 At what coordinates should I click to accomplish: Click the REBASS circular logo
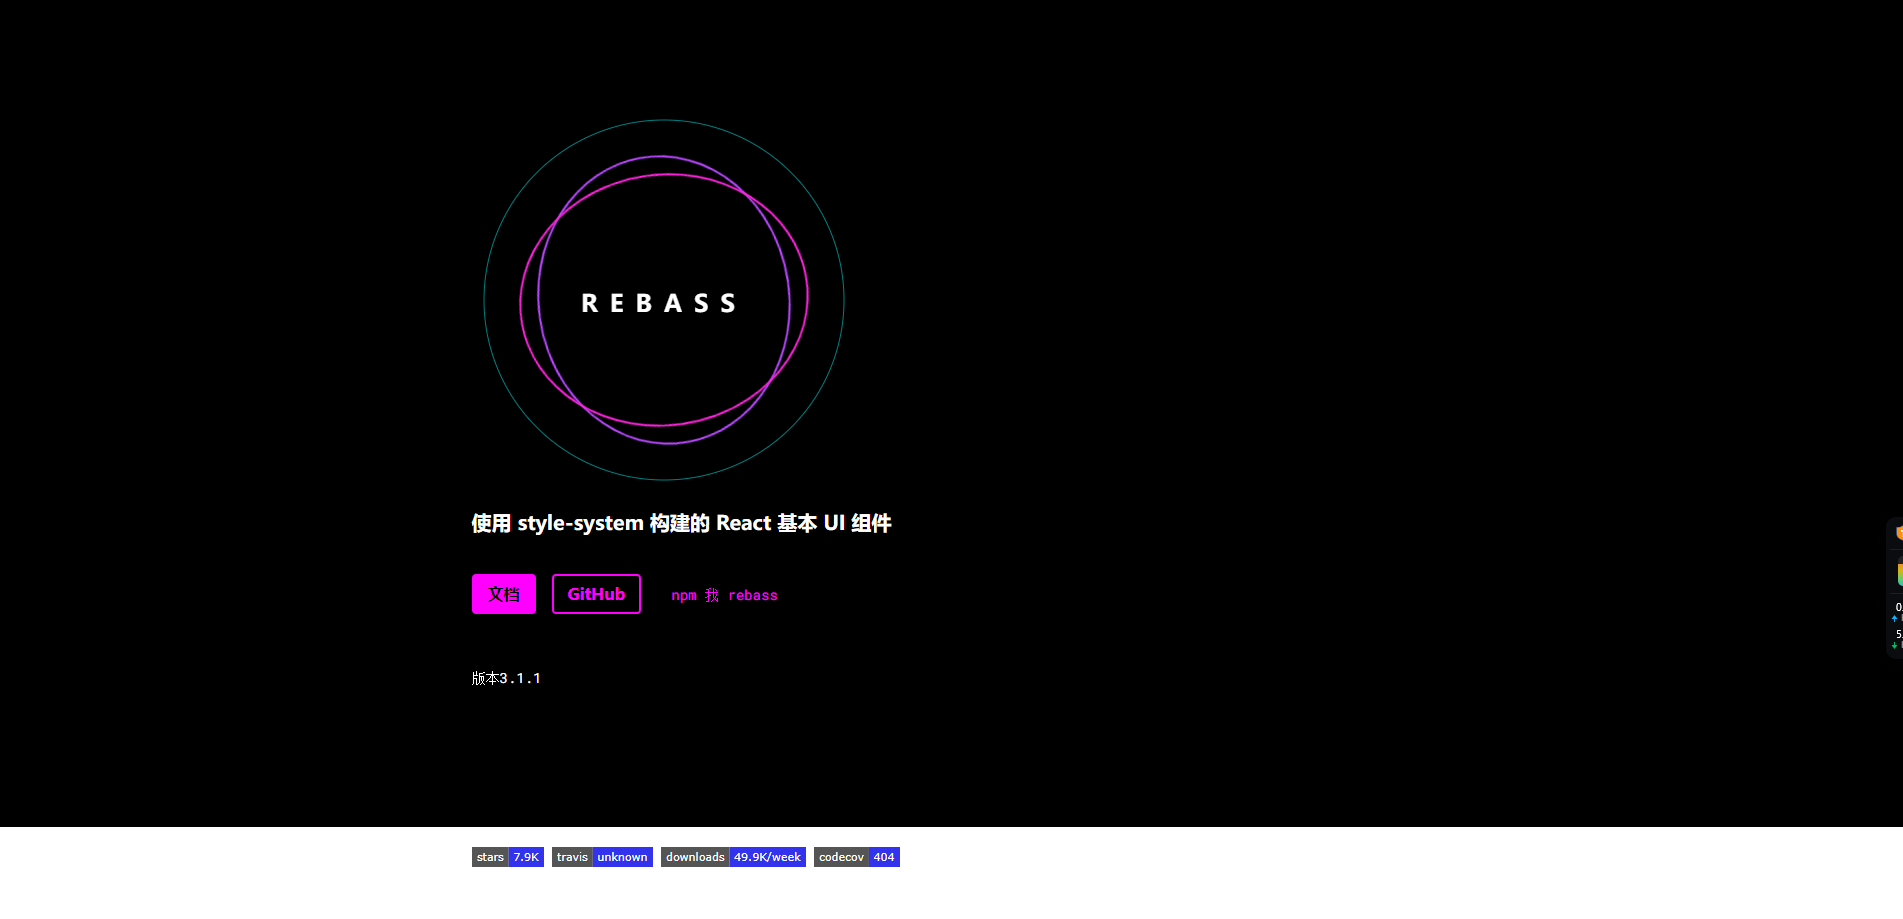coord(664,300)
